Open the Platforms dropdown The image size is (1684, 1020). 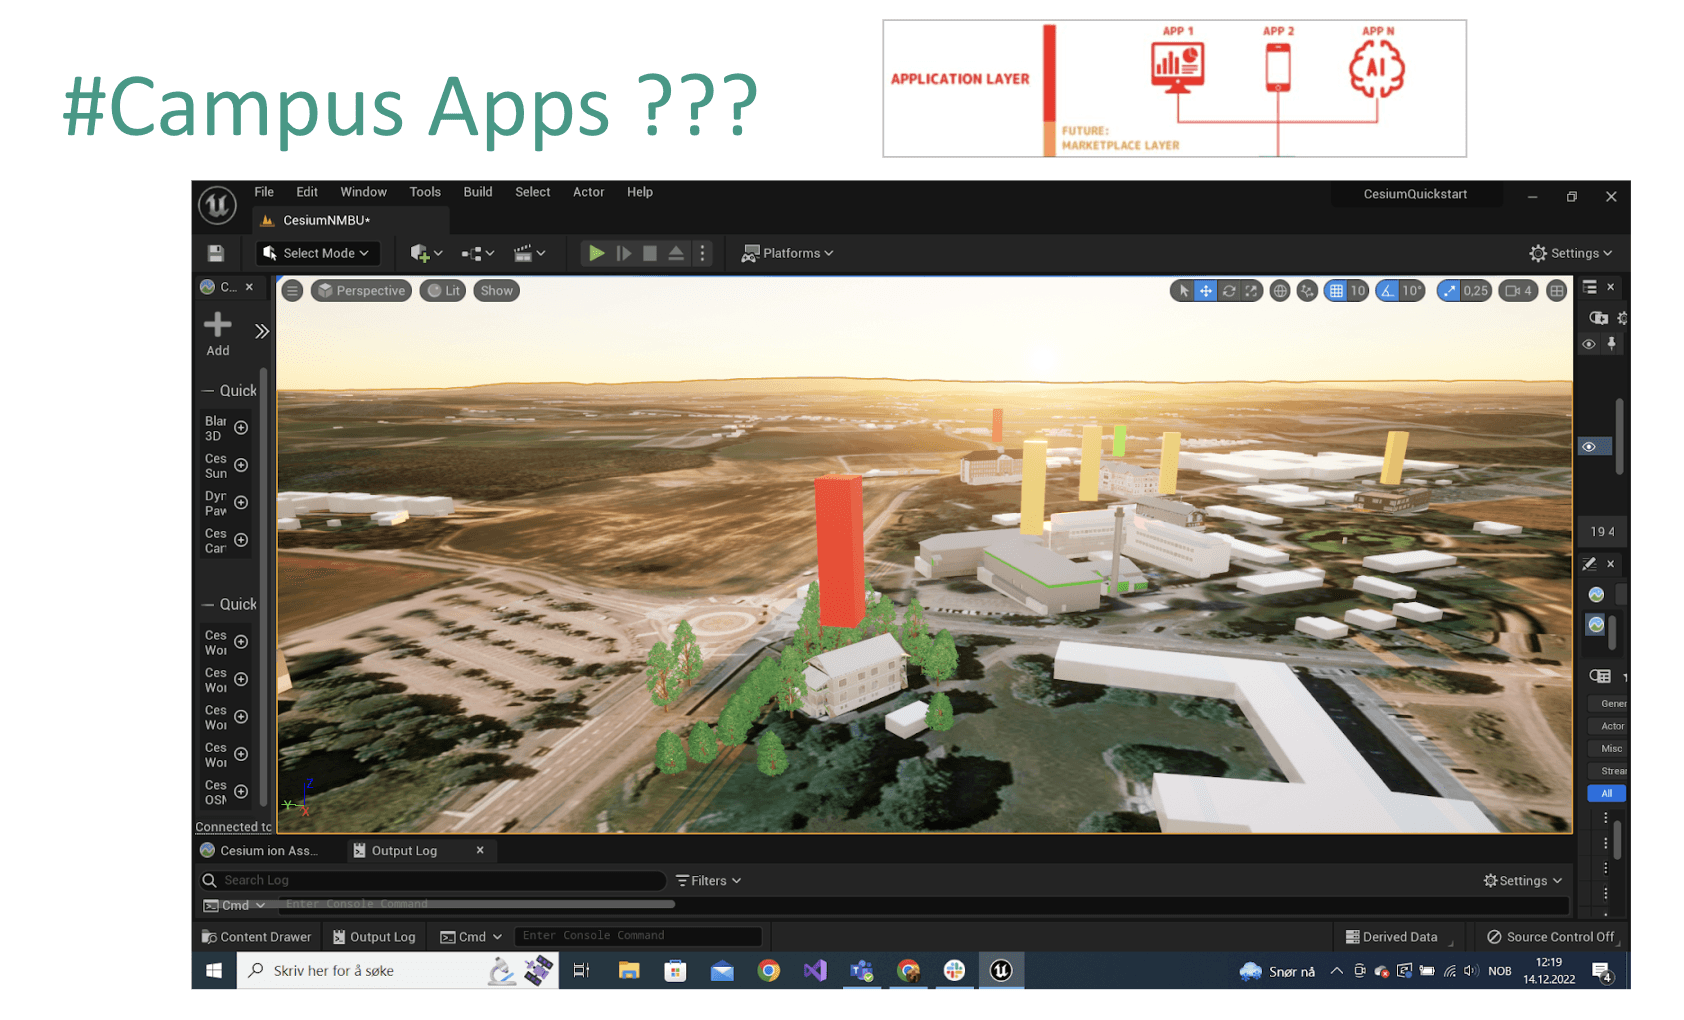(x=787, y=253)
